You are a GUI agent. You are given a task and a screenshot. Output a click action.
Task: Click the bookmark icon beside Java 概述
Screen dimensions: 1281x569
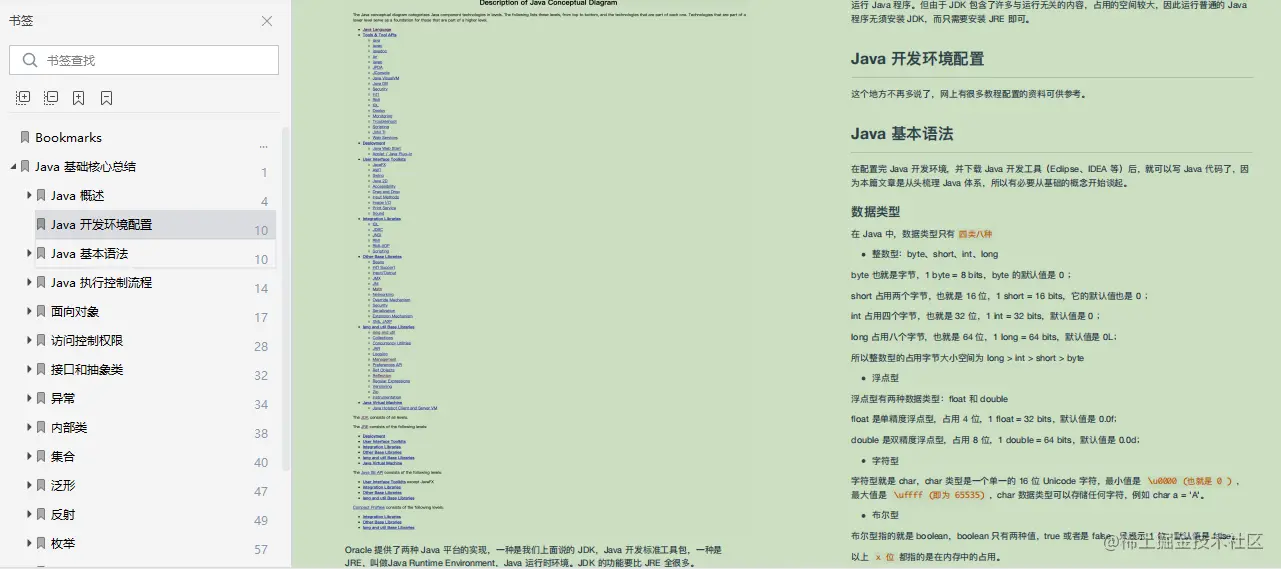pyautogui.click(x=41, y=196)
